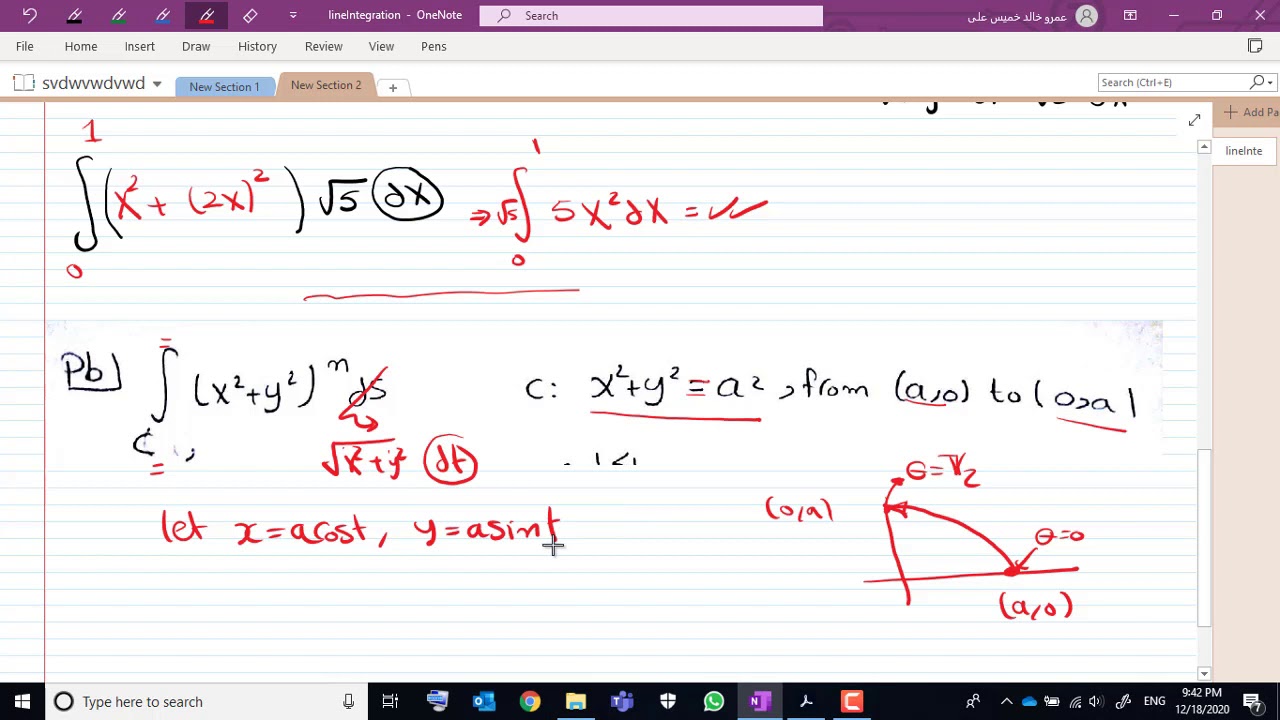1280x720 pixels.
Task: Click the battery status tray icon
Action: coord(1052,701)
